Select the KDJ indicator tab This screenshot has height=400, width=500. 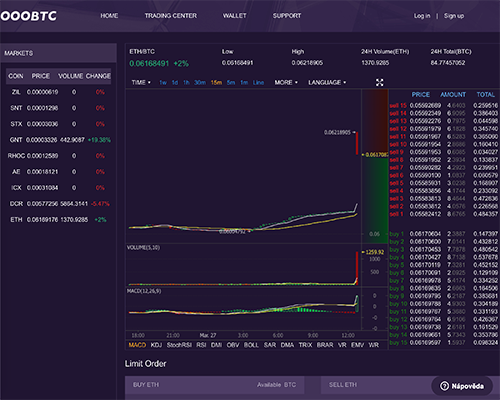point(156,345)
